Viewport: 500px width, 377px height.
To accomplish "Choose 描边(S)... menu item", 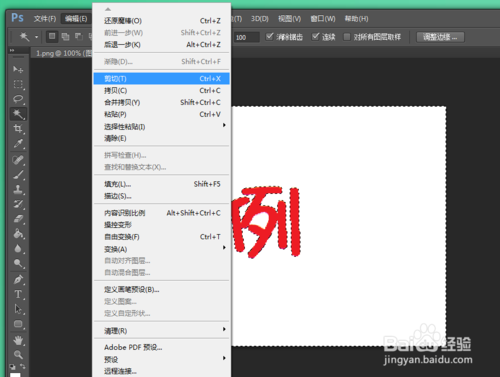I will tap(162, 196).
